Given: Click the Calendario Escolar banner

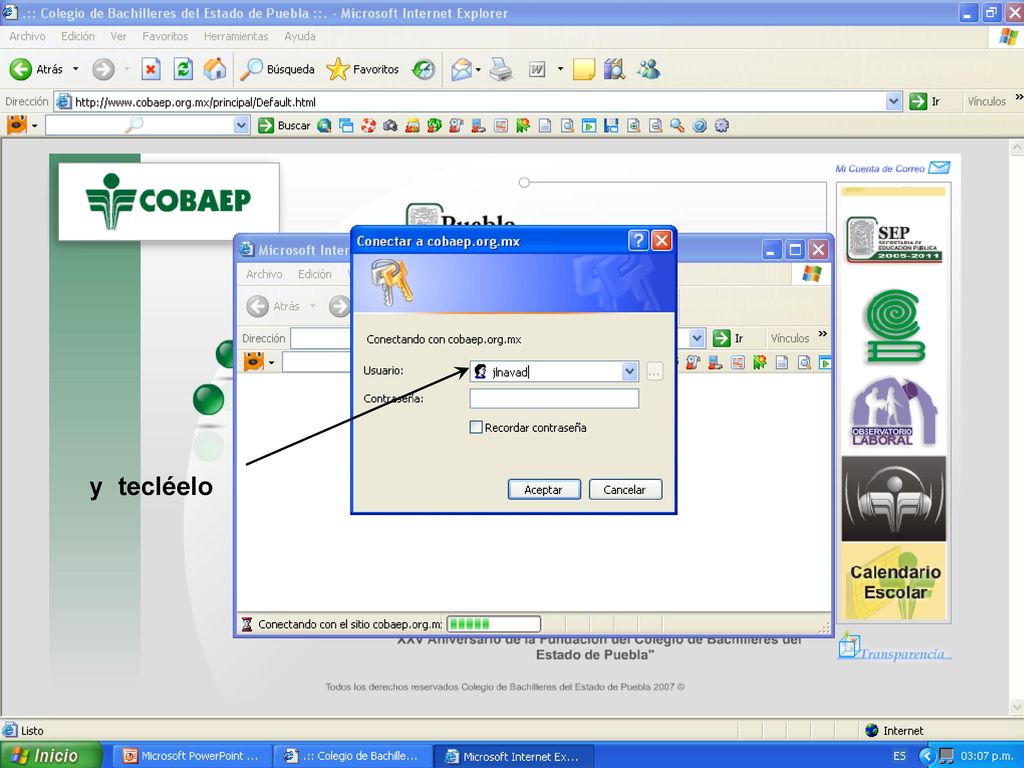Looking at the screenshot, I should [x=893, y=583].
